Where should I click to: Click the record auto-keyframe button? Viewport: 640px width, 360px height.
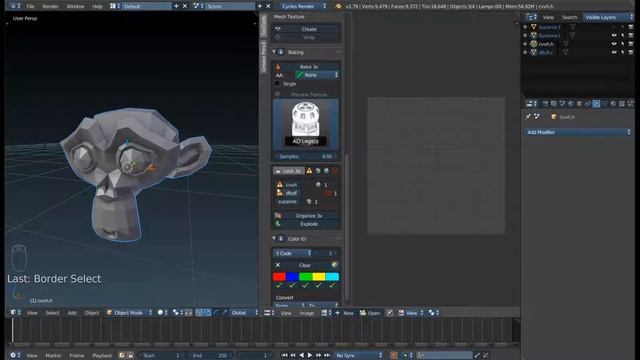click(x=393, y=356)
